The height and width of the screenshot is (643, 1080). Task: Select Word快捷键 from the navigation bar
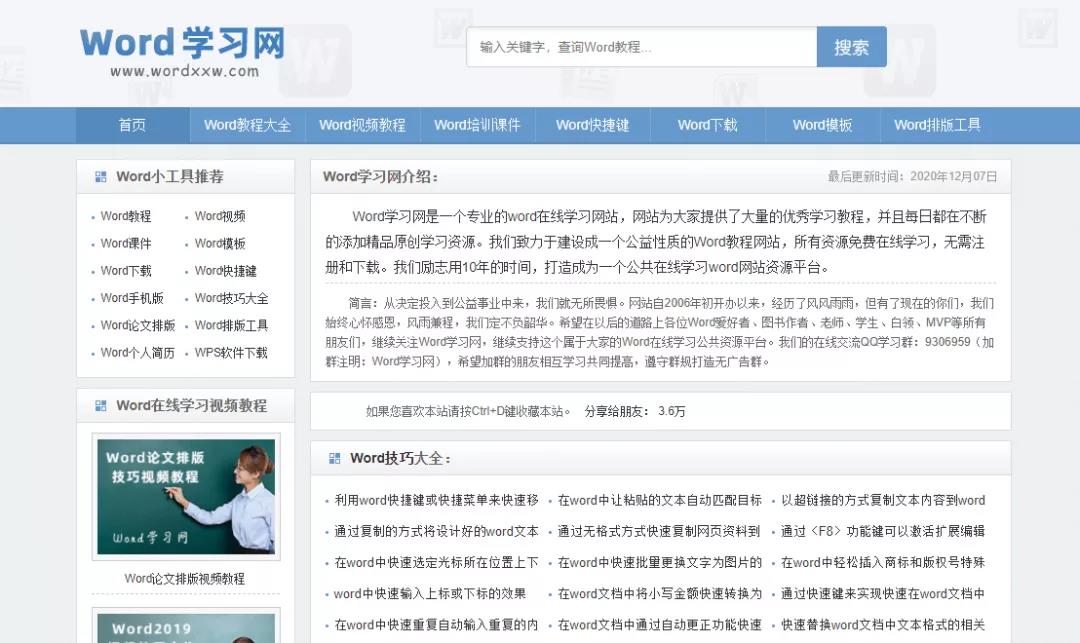[x=592, y=124]
